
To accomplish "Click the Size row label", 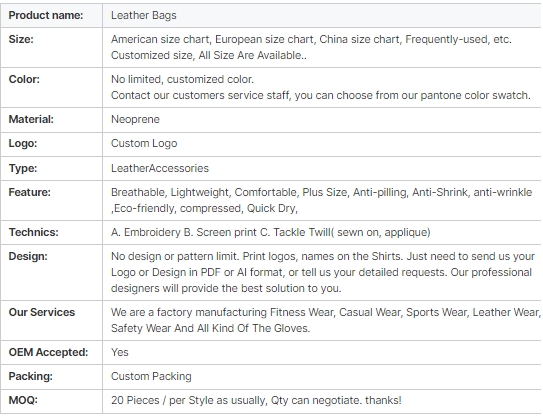I will click(x=21, y=39).
